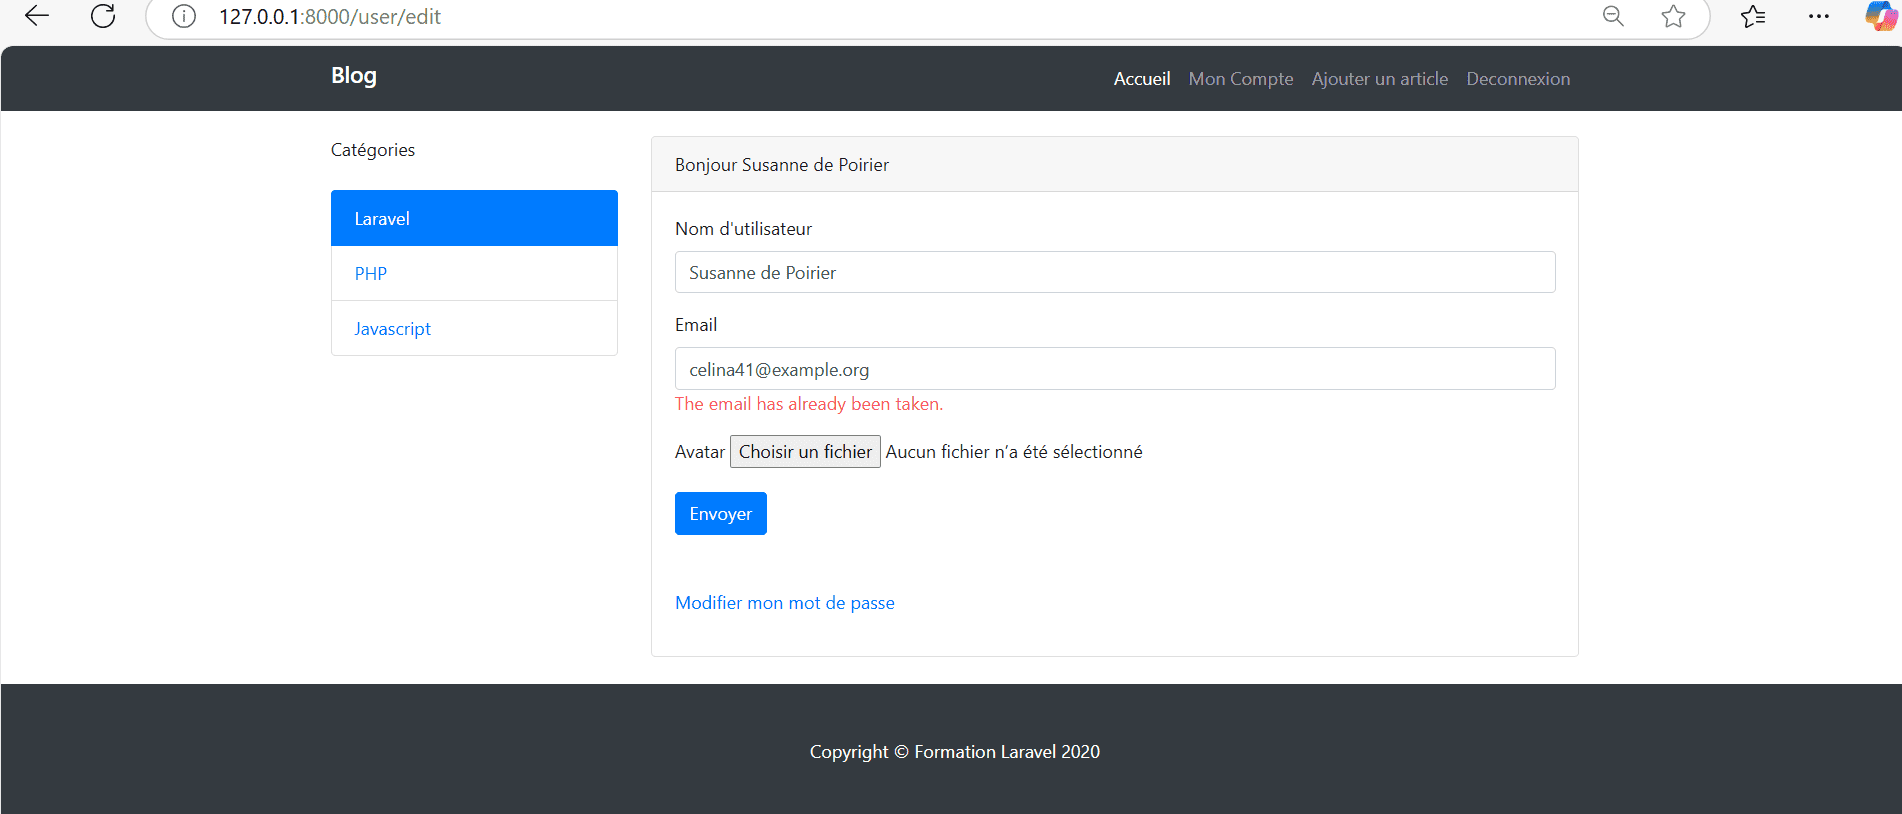Select Deconnexion to log out

point(1518,79)
